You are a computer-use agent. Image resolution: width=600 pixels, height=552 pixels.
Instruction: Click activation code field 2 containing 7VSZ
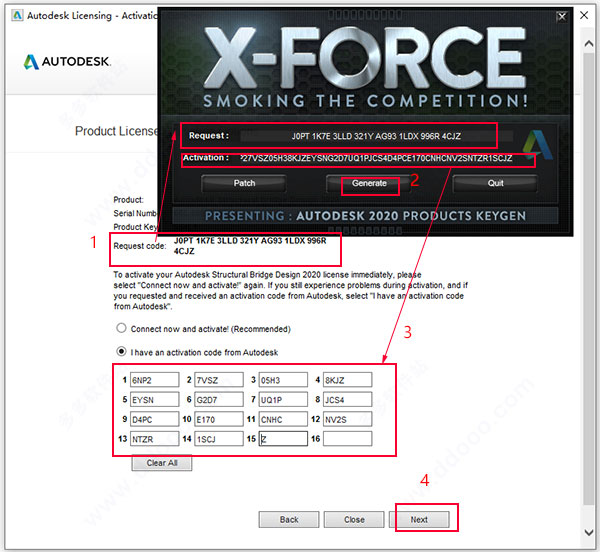click(x=218, y=380)
